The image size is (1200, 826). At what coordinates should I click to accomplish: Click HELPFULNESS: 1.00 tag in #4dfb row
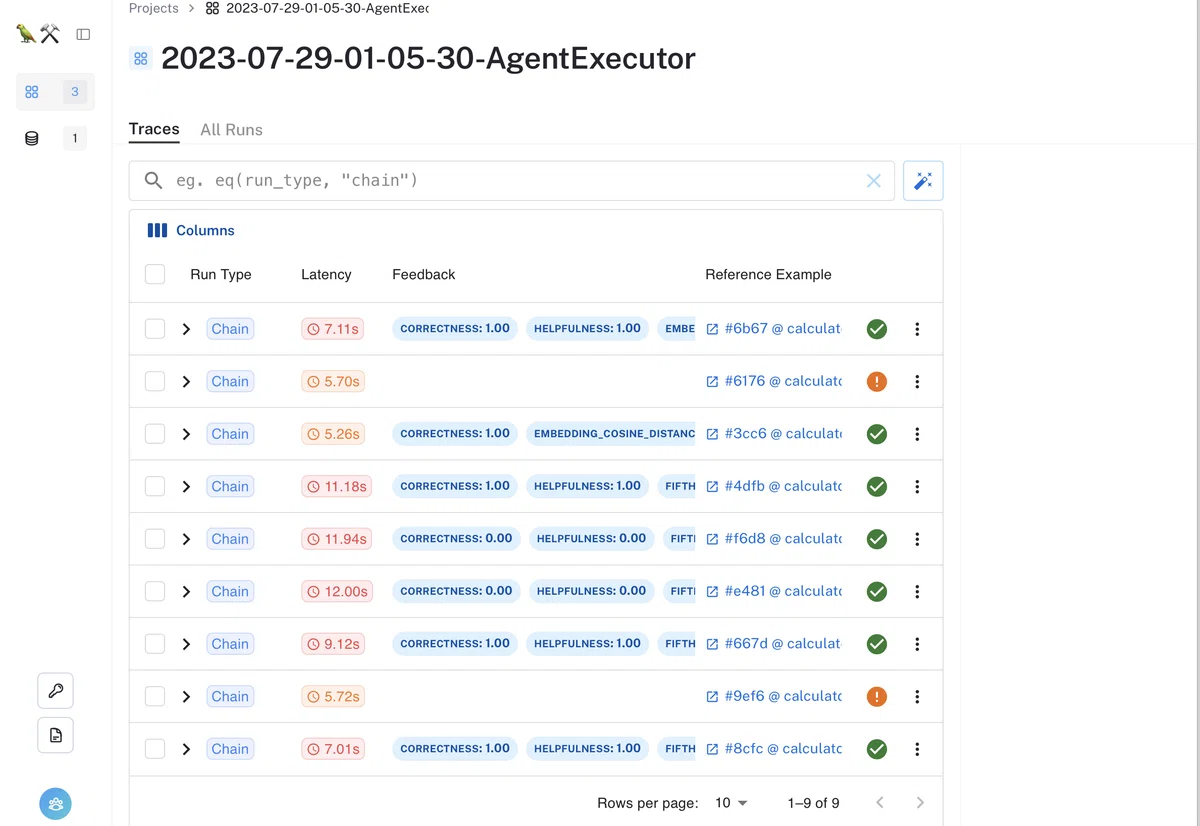coord(587,486)
